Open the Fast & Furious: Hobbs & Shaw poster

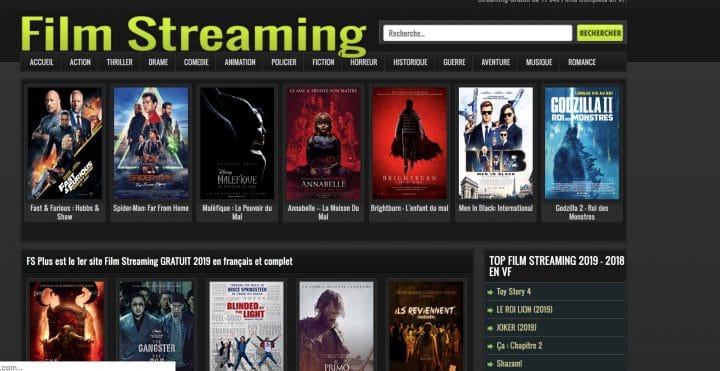[65, 143]
